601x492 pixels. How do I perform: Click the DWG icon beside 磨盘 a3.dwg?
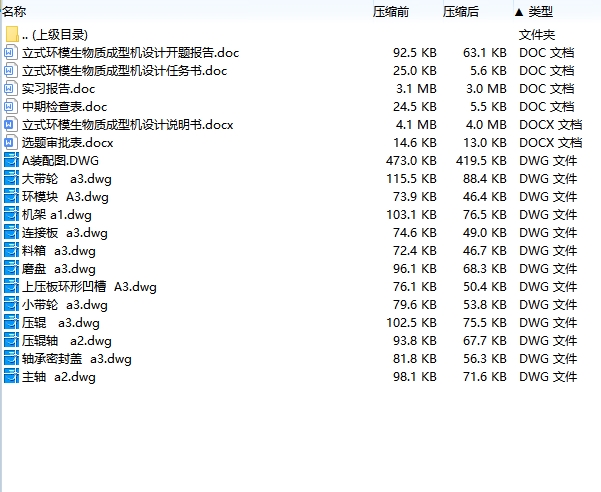[x=11, y=269]
